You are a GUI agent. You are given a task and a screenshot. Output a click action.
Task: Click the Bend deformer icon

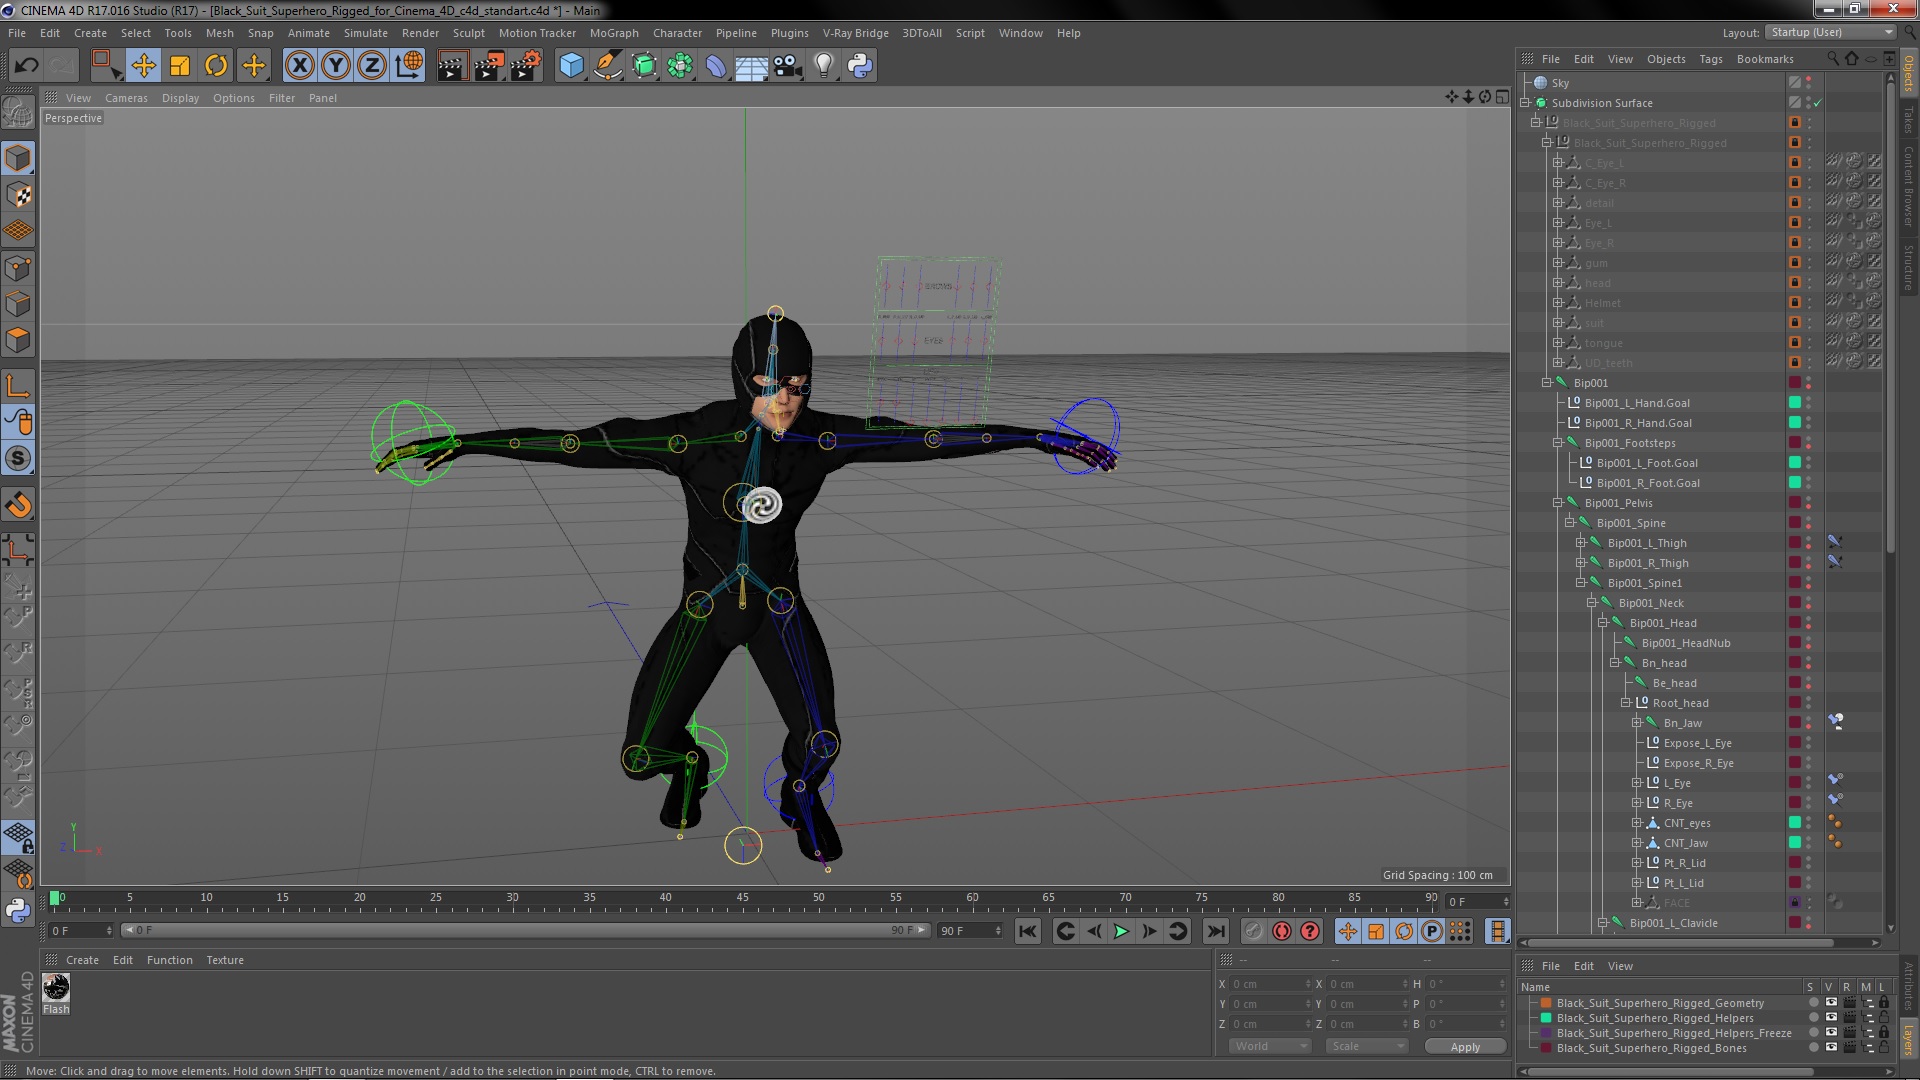pos(716,66)
